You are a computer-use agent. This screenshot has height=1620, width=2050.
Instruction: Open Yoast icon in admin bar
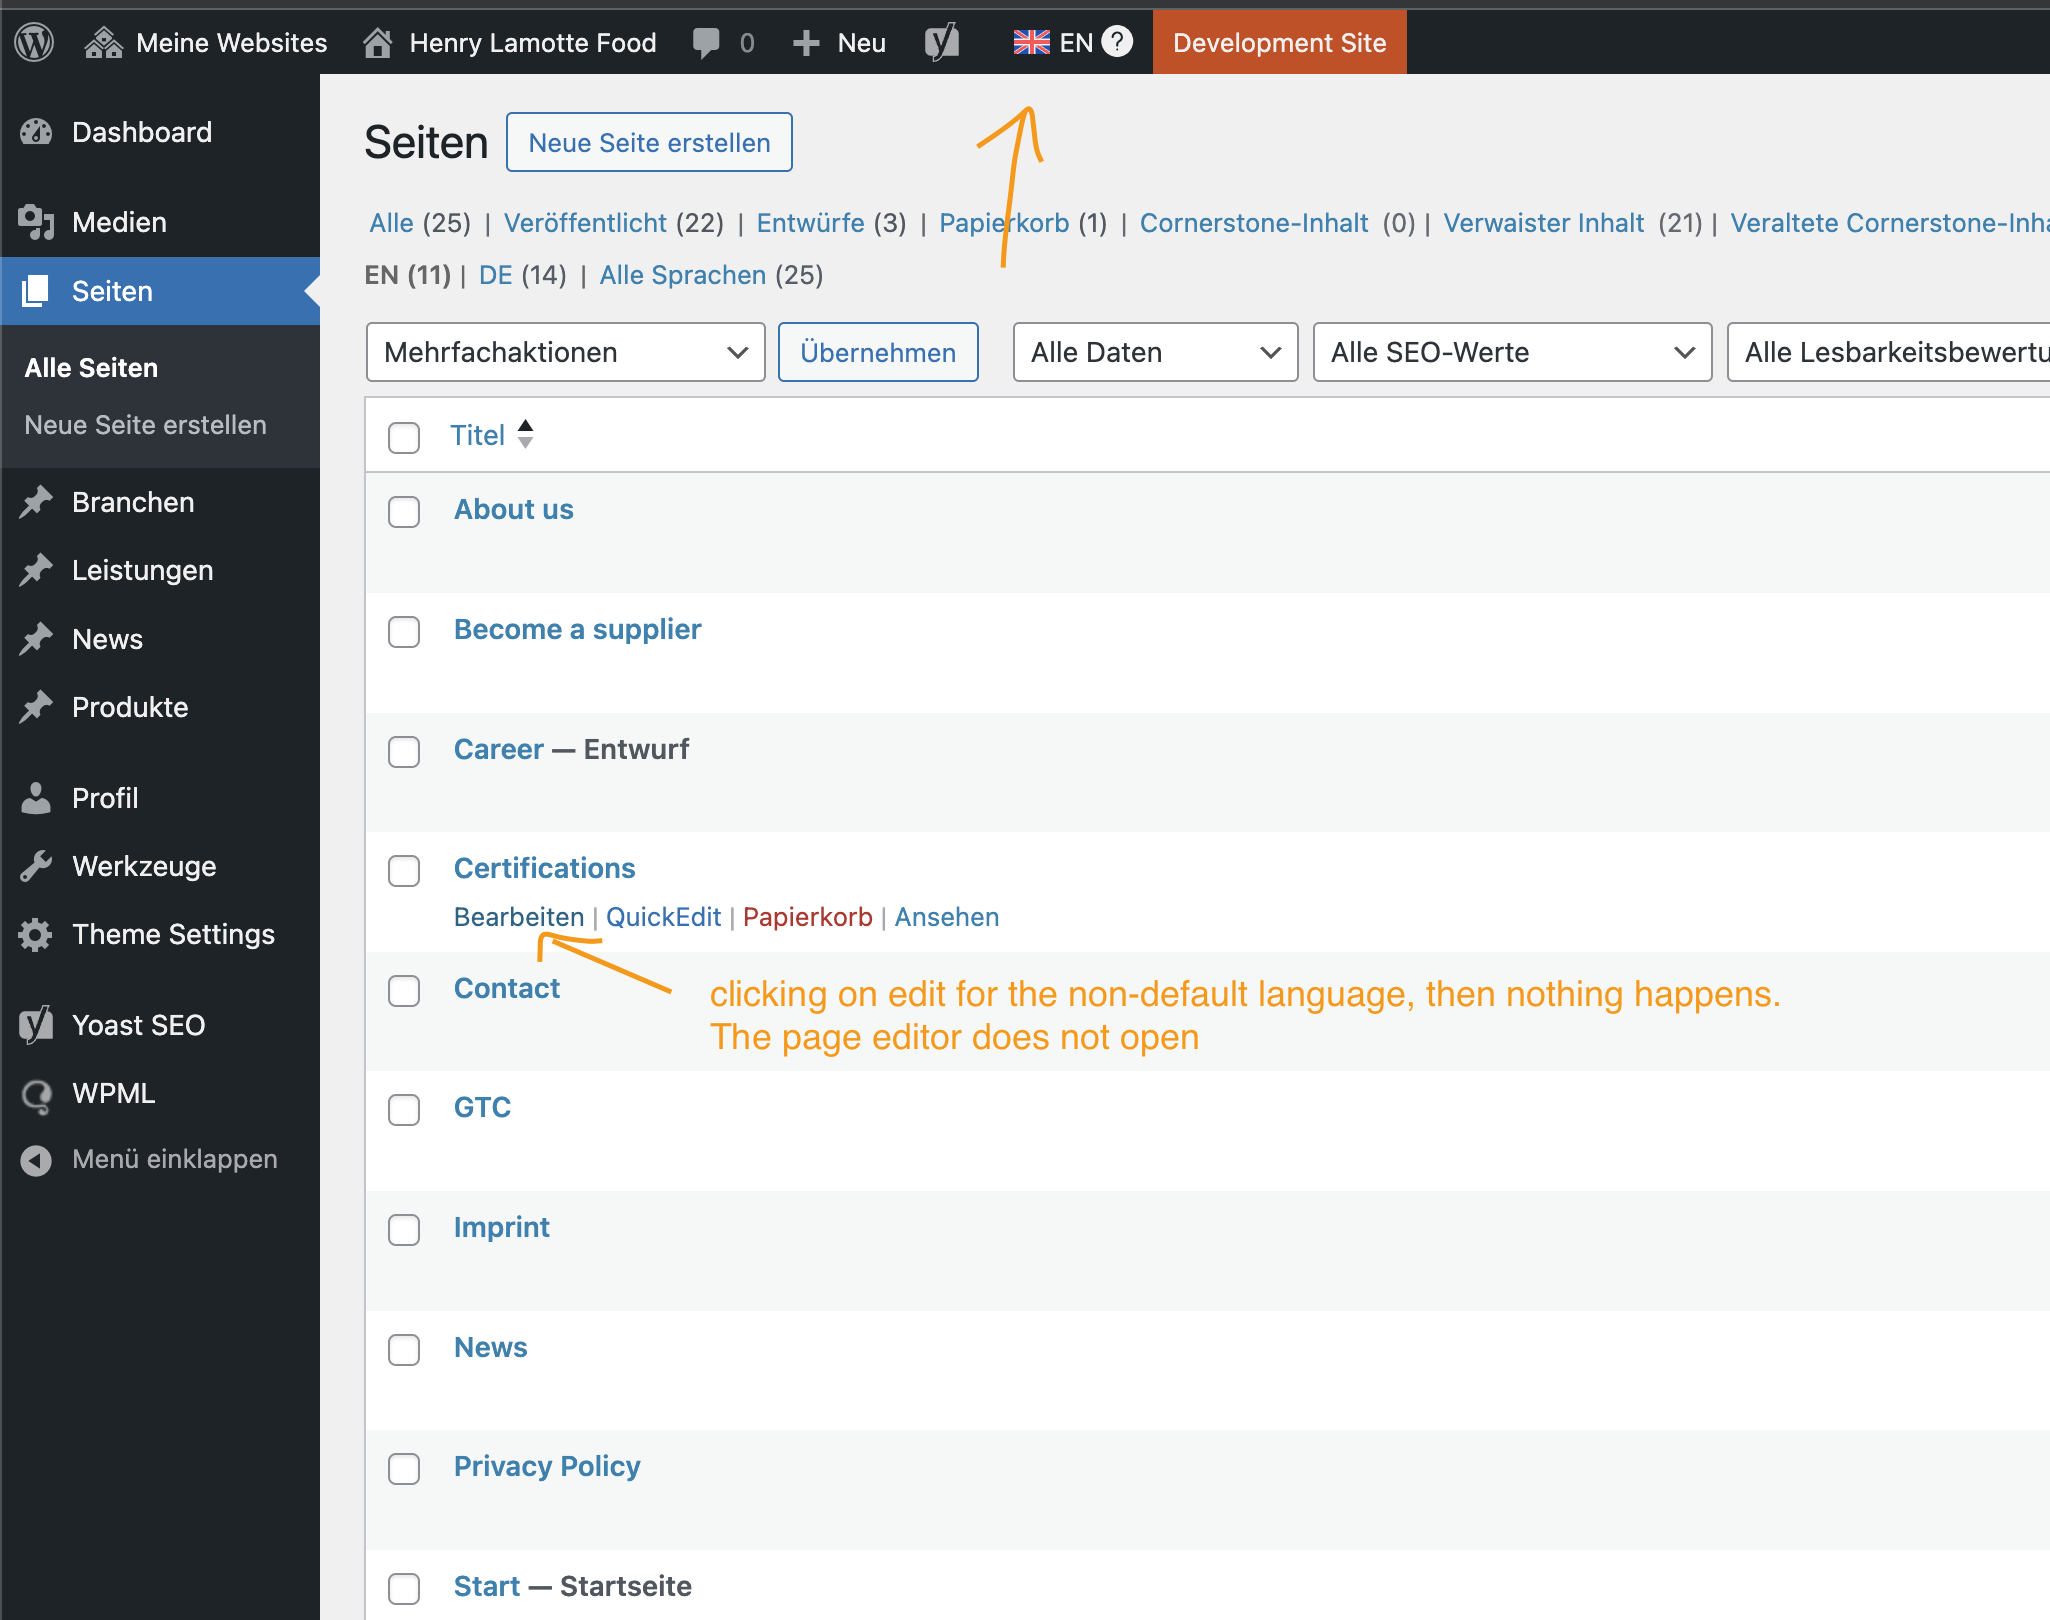tap(941, 42)
